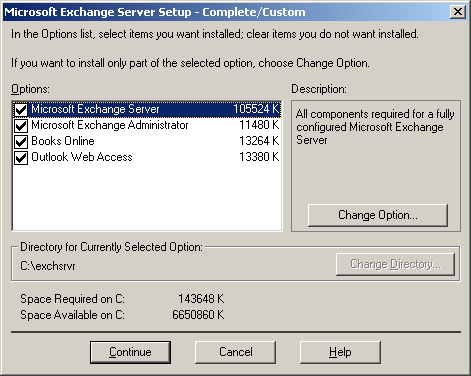
Task: Open Help for this dialog
Action: tap(340, 352)
